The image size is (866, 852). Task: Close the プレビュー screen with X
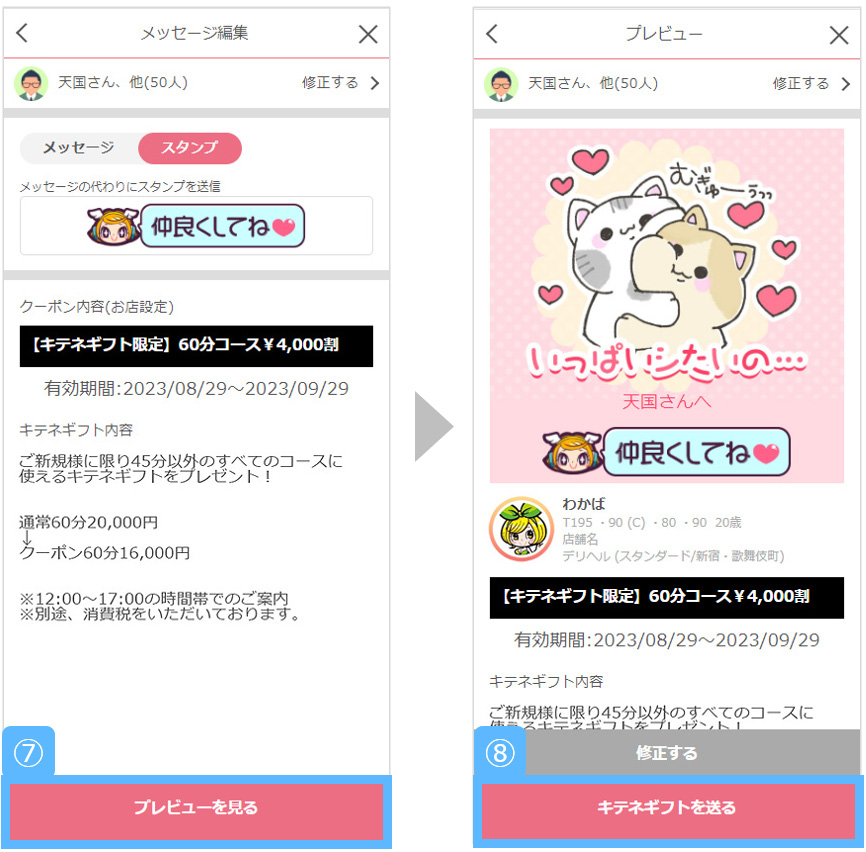(x=839, y=35)
